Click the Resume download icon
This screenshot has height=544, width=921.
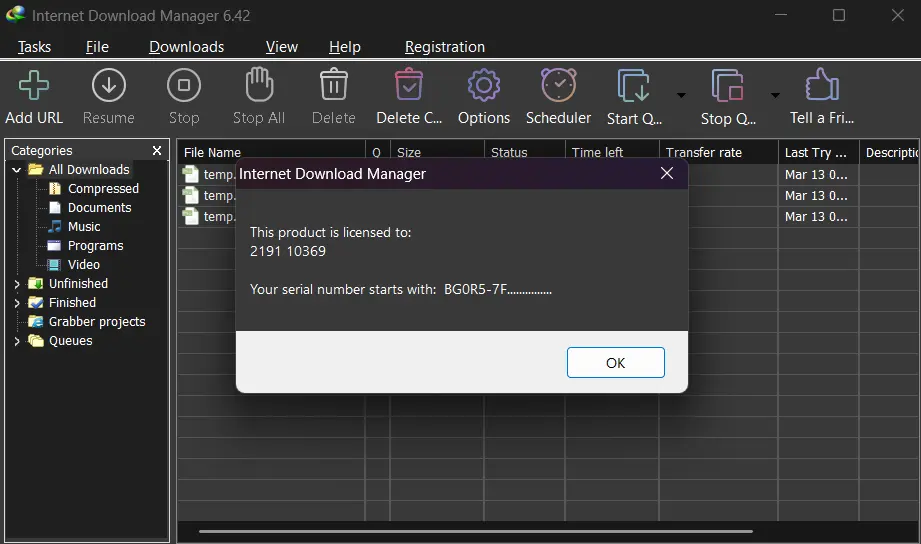[109, 86]
